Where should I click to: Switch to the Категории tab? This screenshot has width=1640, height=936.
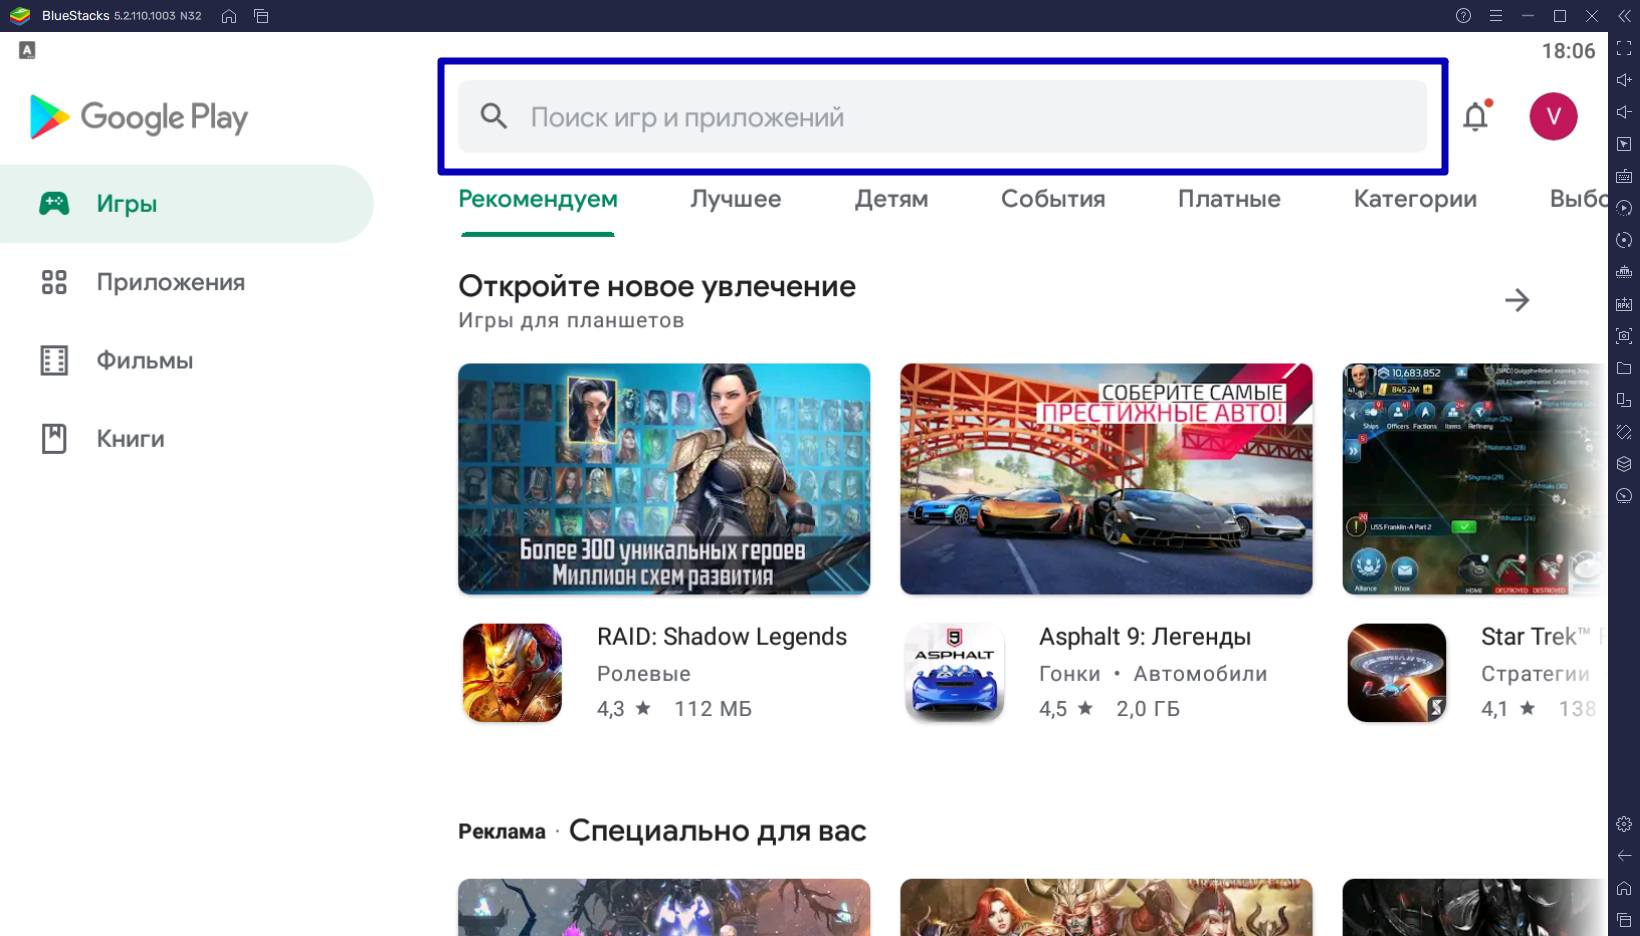[1415, 199]
